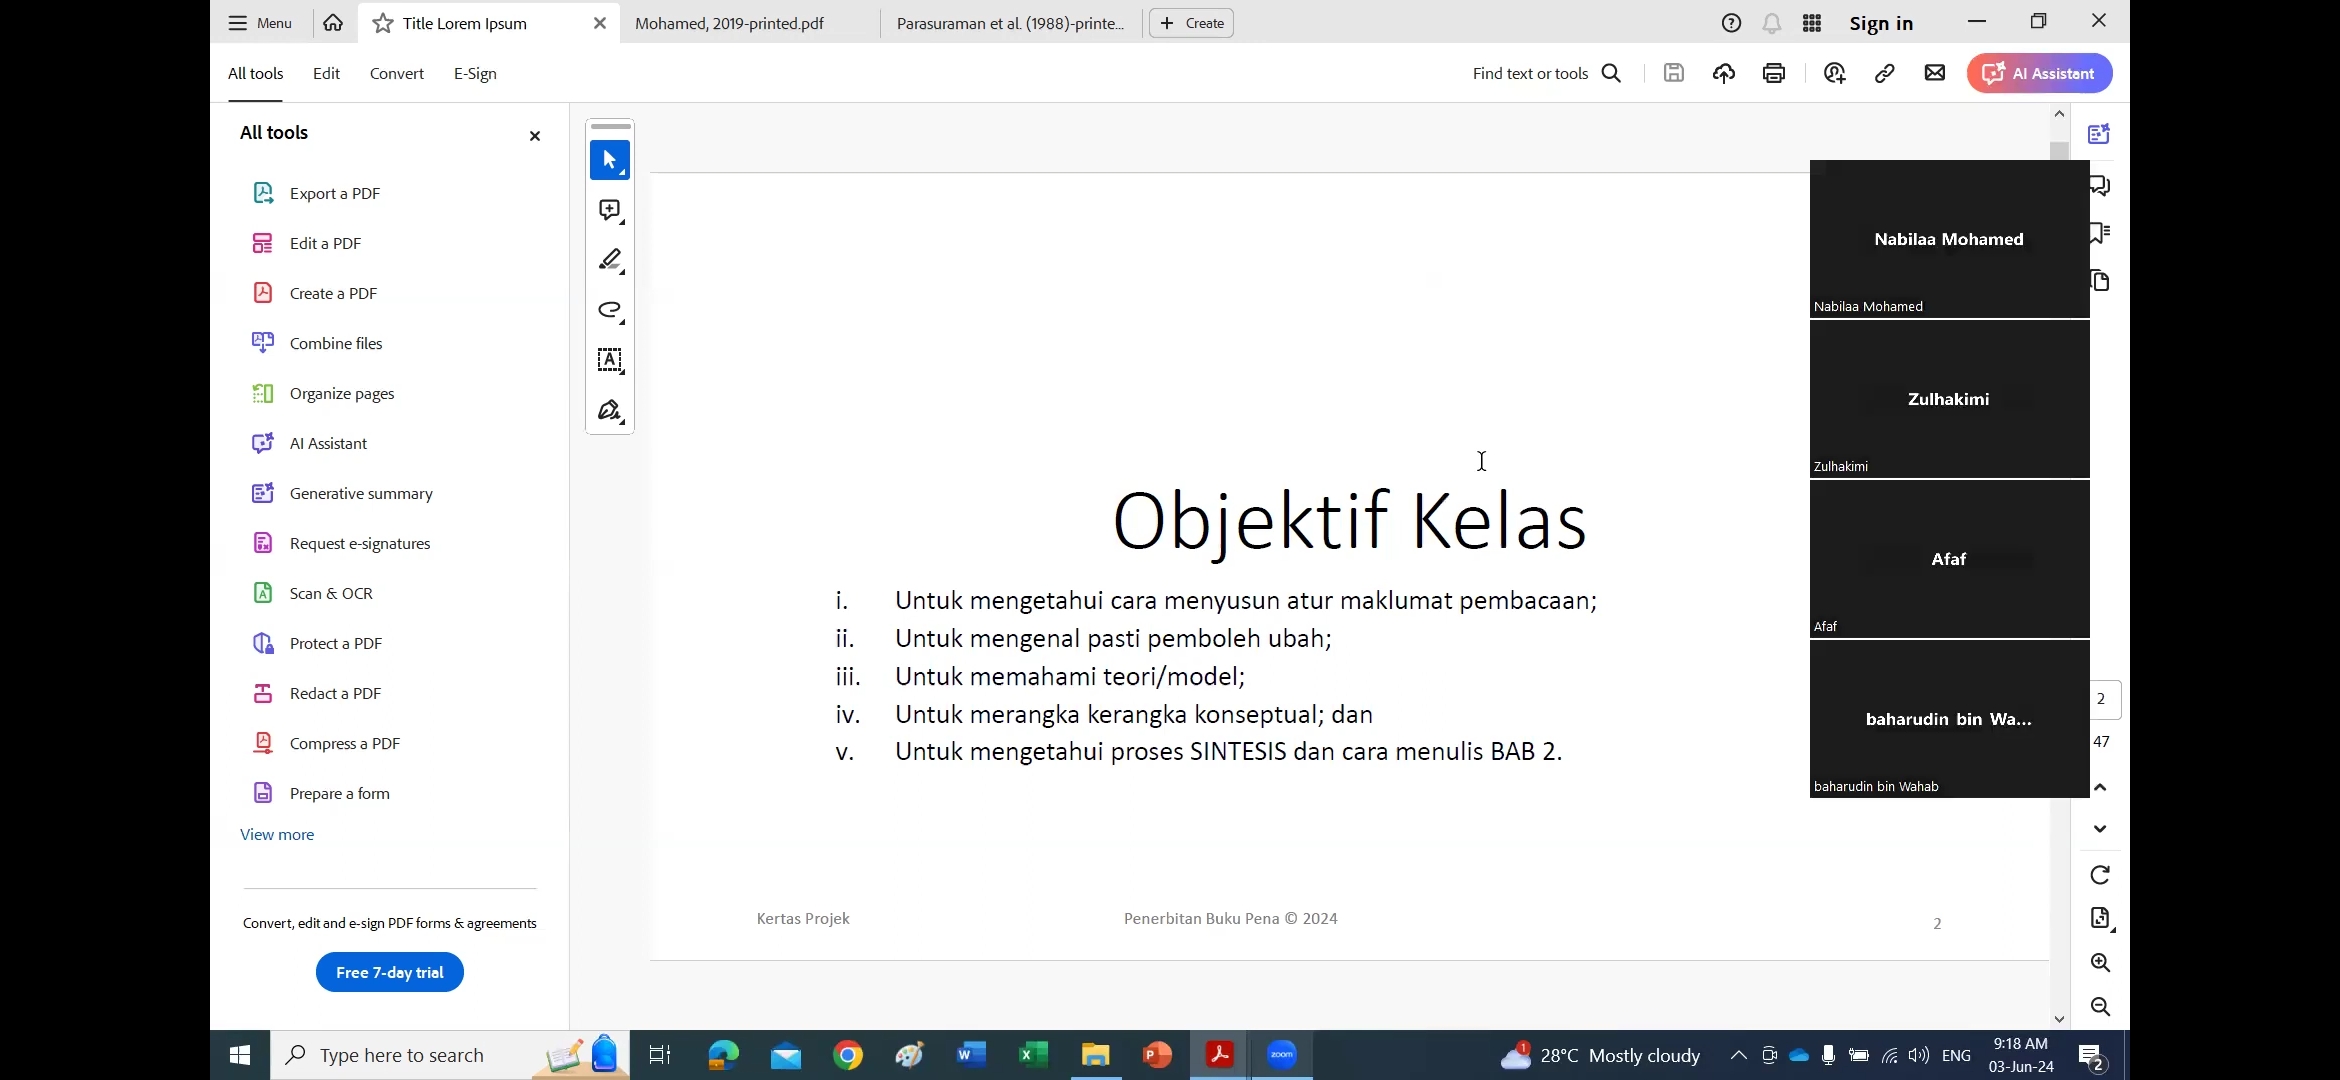Select the Highlight pen tool

[x=609, y=260]
